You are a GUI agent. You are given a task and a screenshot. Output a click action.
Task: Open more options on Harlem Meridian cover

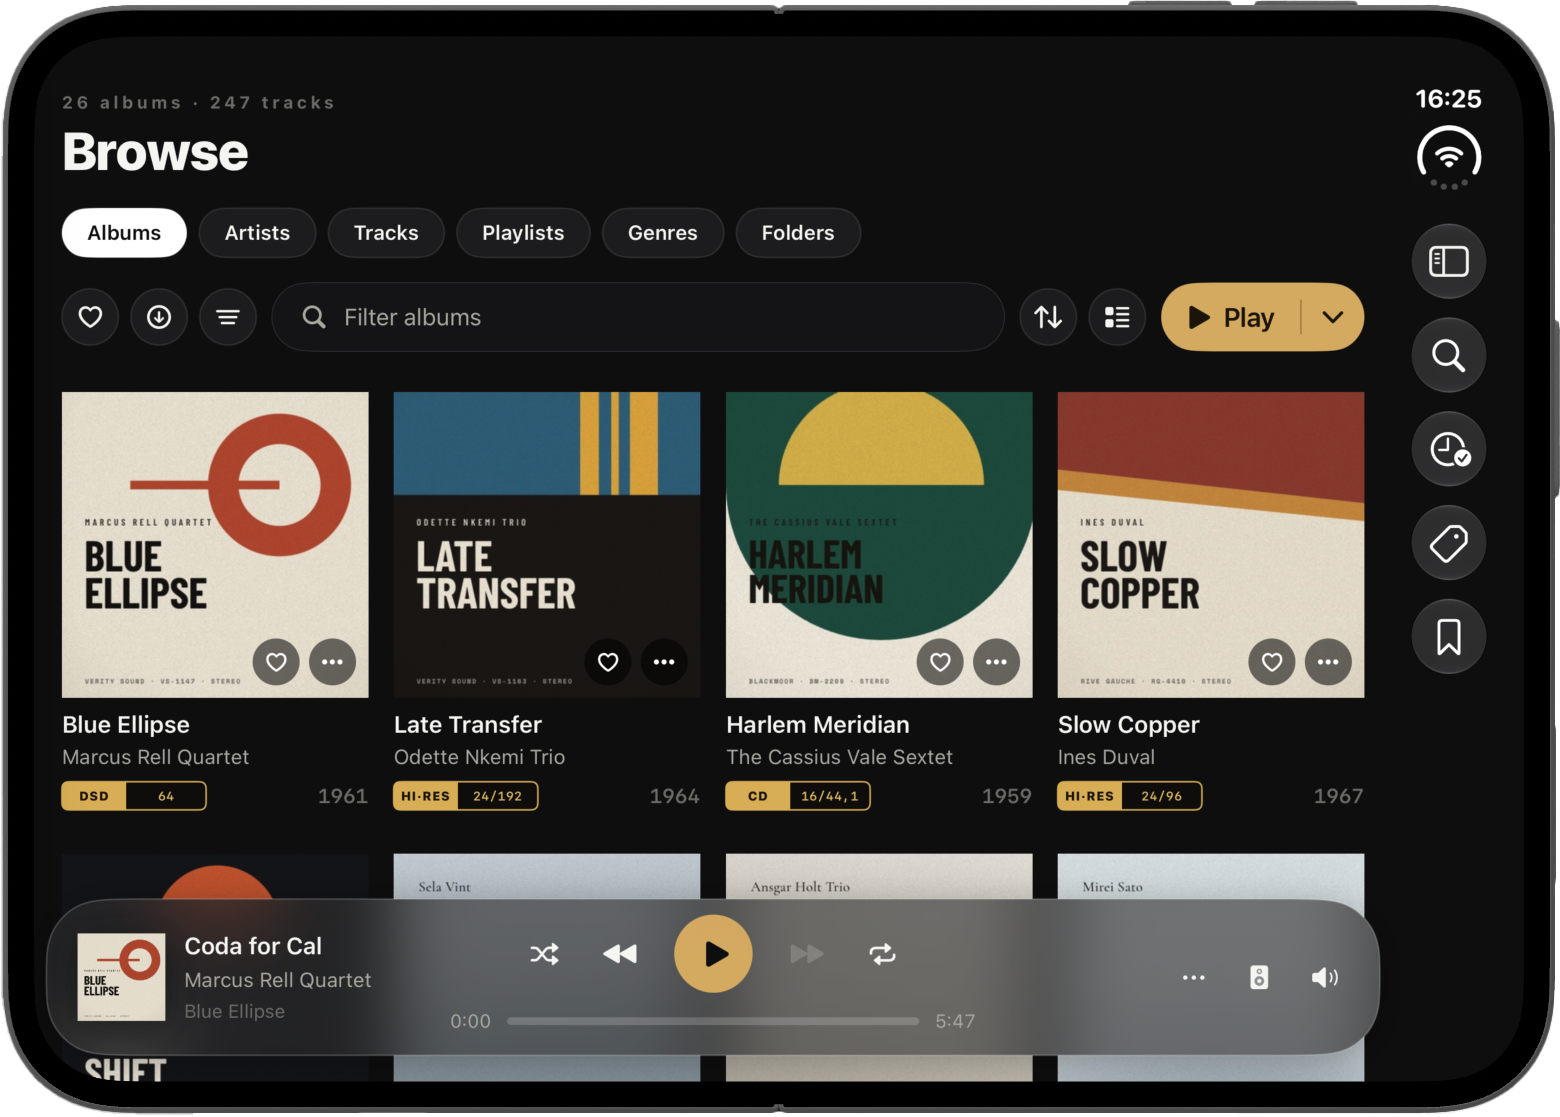click(996, 662)
